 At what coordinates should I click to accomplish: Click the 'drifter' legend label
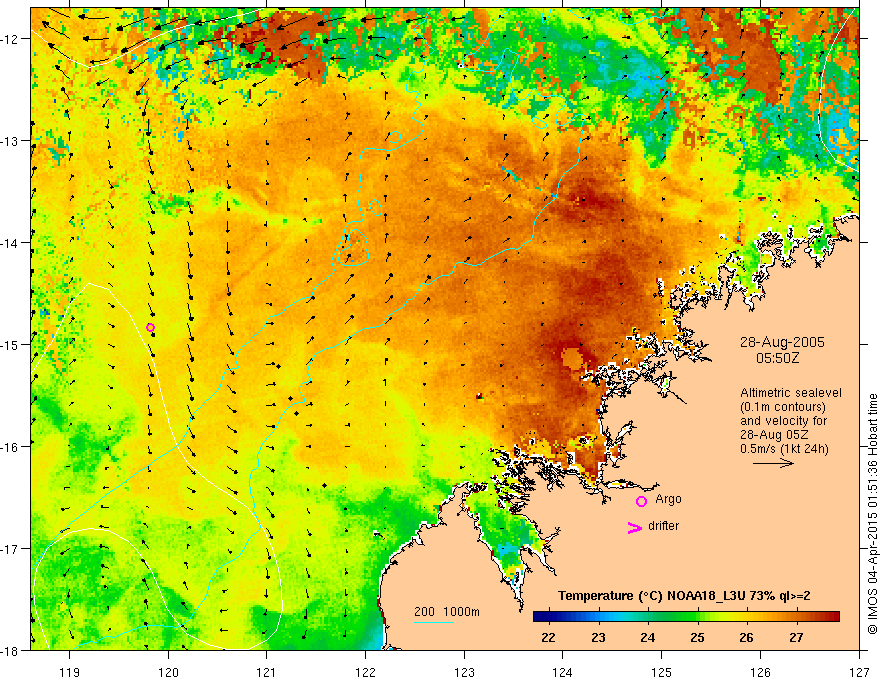click(x=663, y=526)
